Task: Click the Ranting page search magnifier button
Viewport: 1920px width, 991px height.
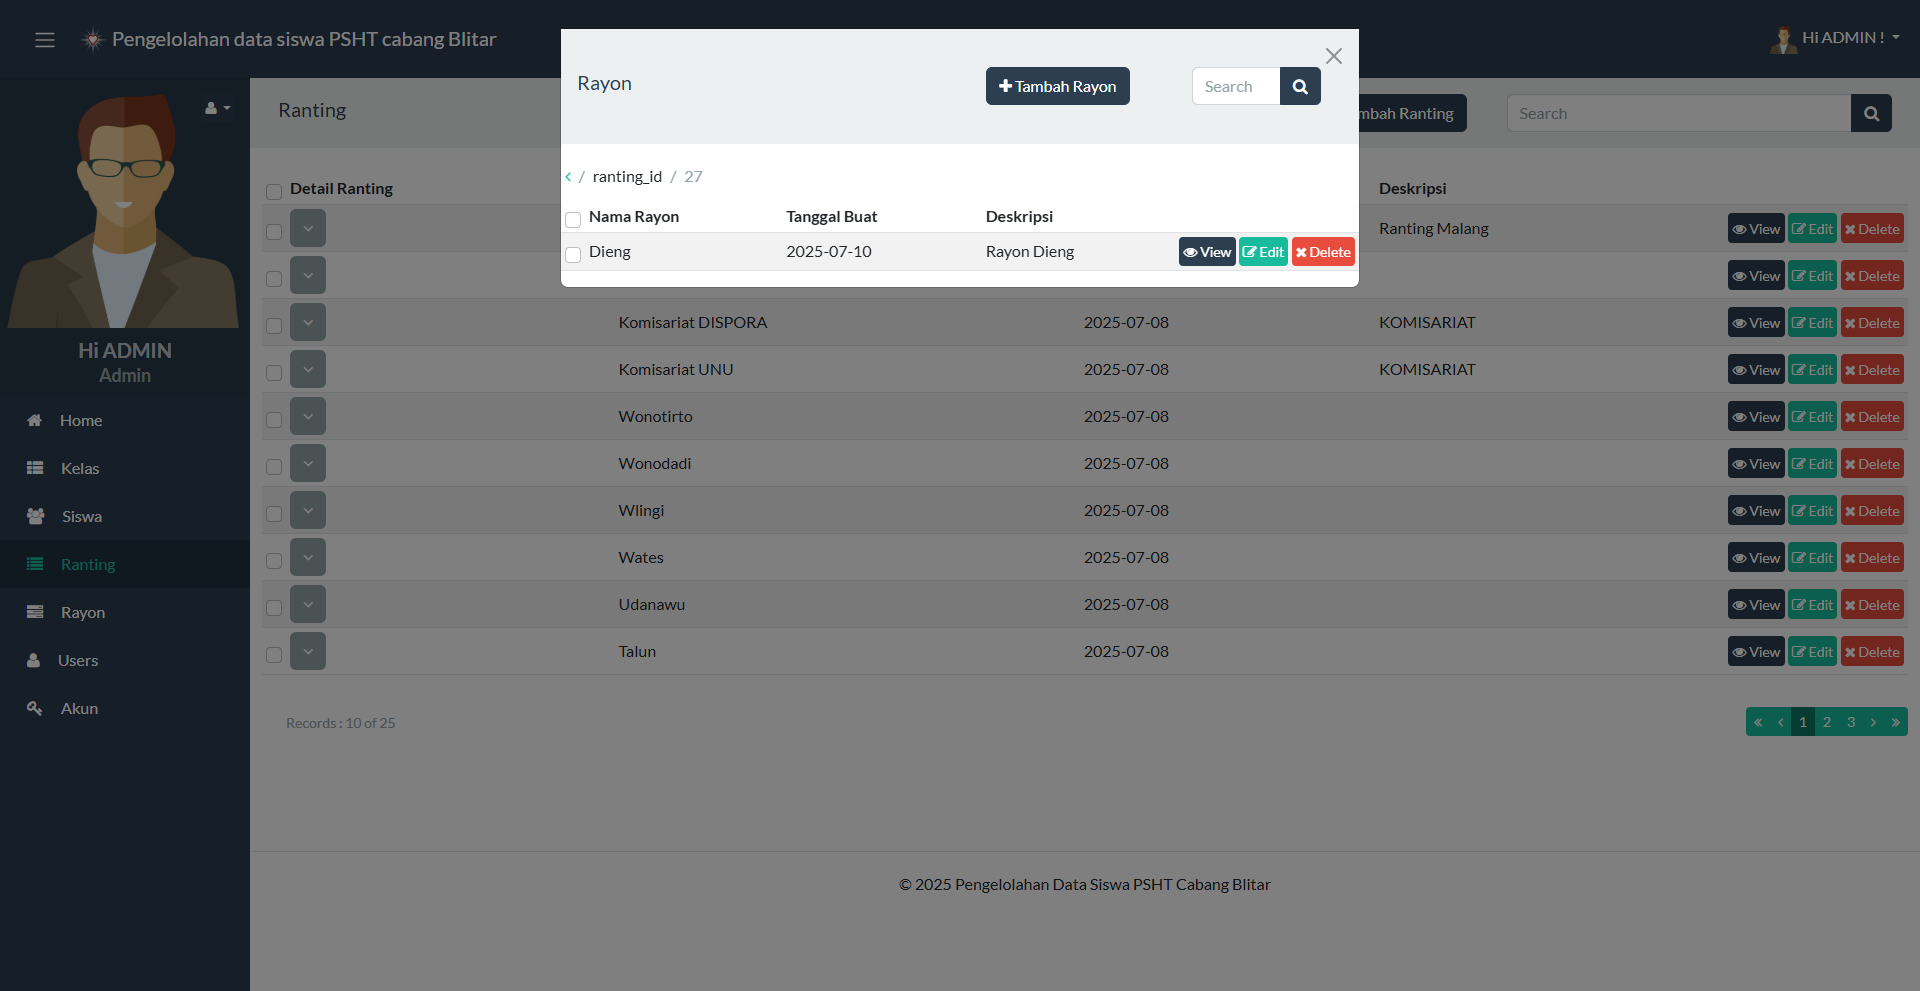Action: [x=1871, y=114]
